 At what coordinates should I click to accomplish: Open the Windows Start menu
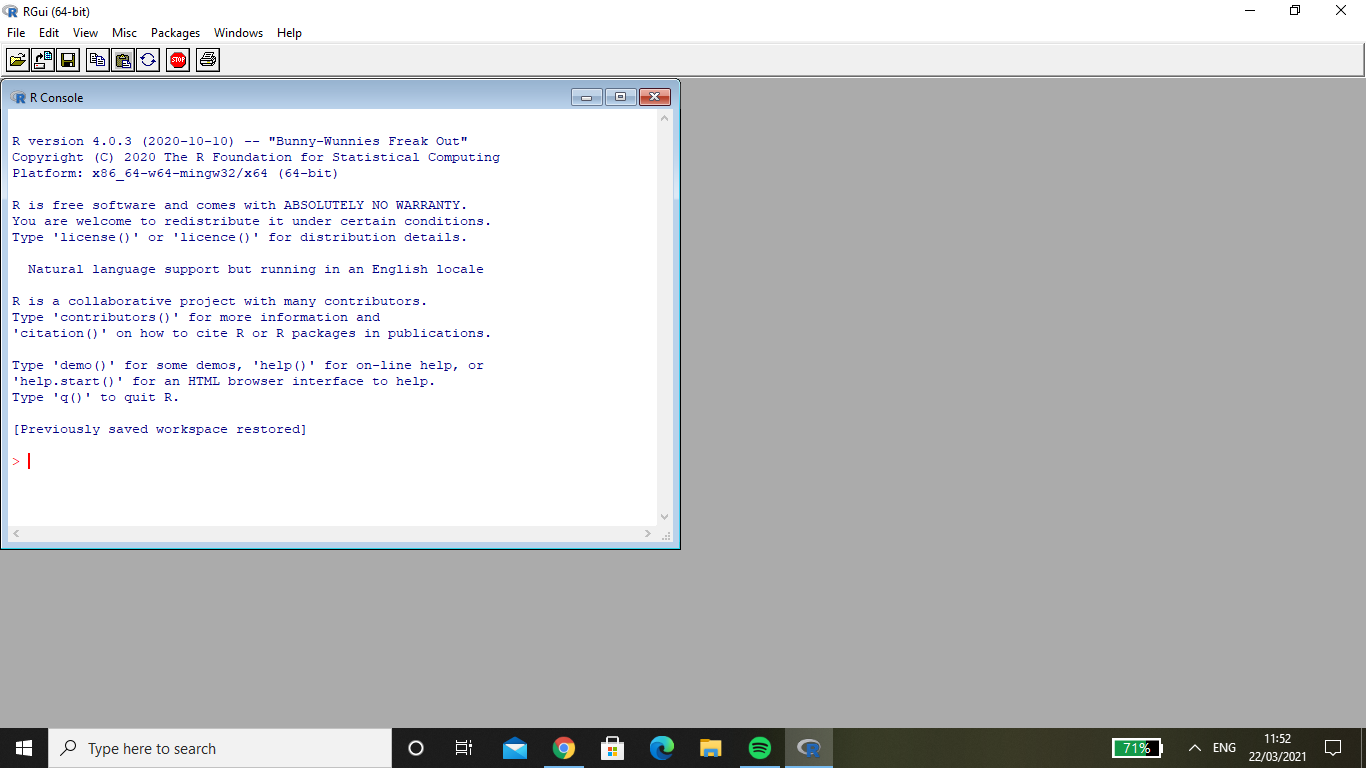tap(24, 748)
